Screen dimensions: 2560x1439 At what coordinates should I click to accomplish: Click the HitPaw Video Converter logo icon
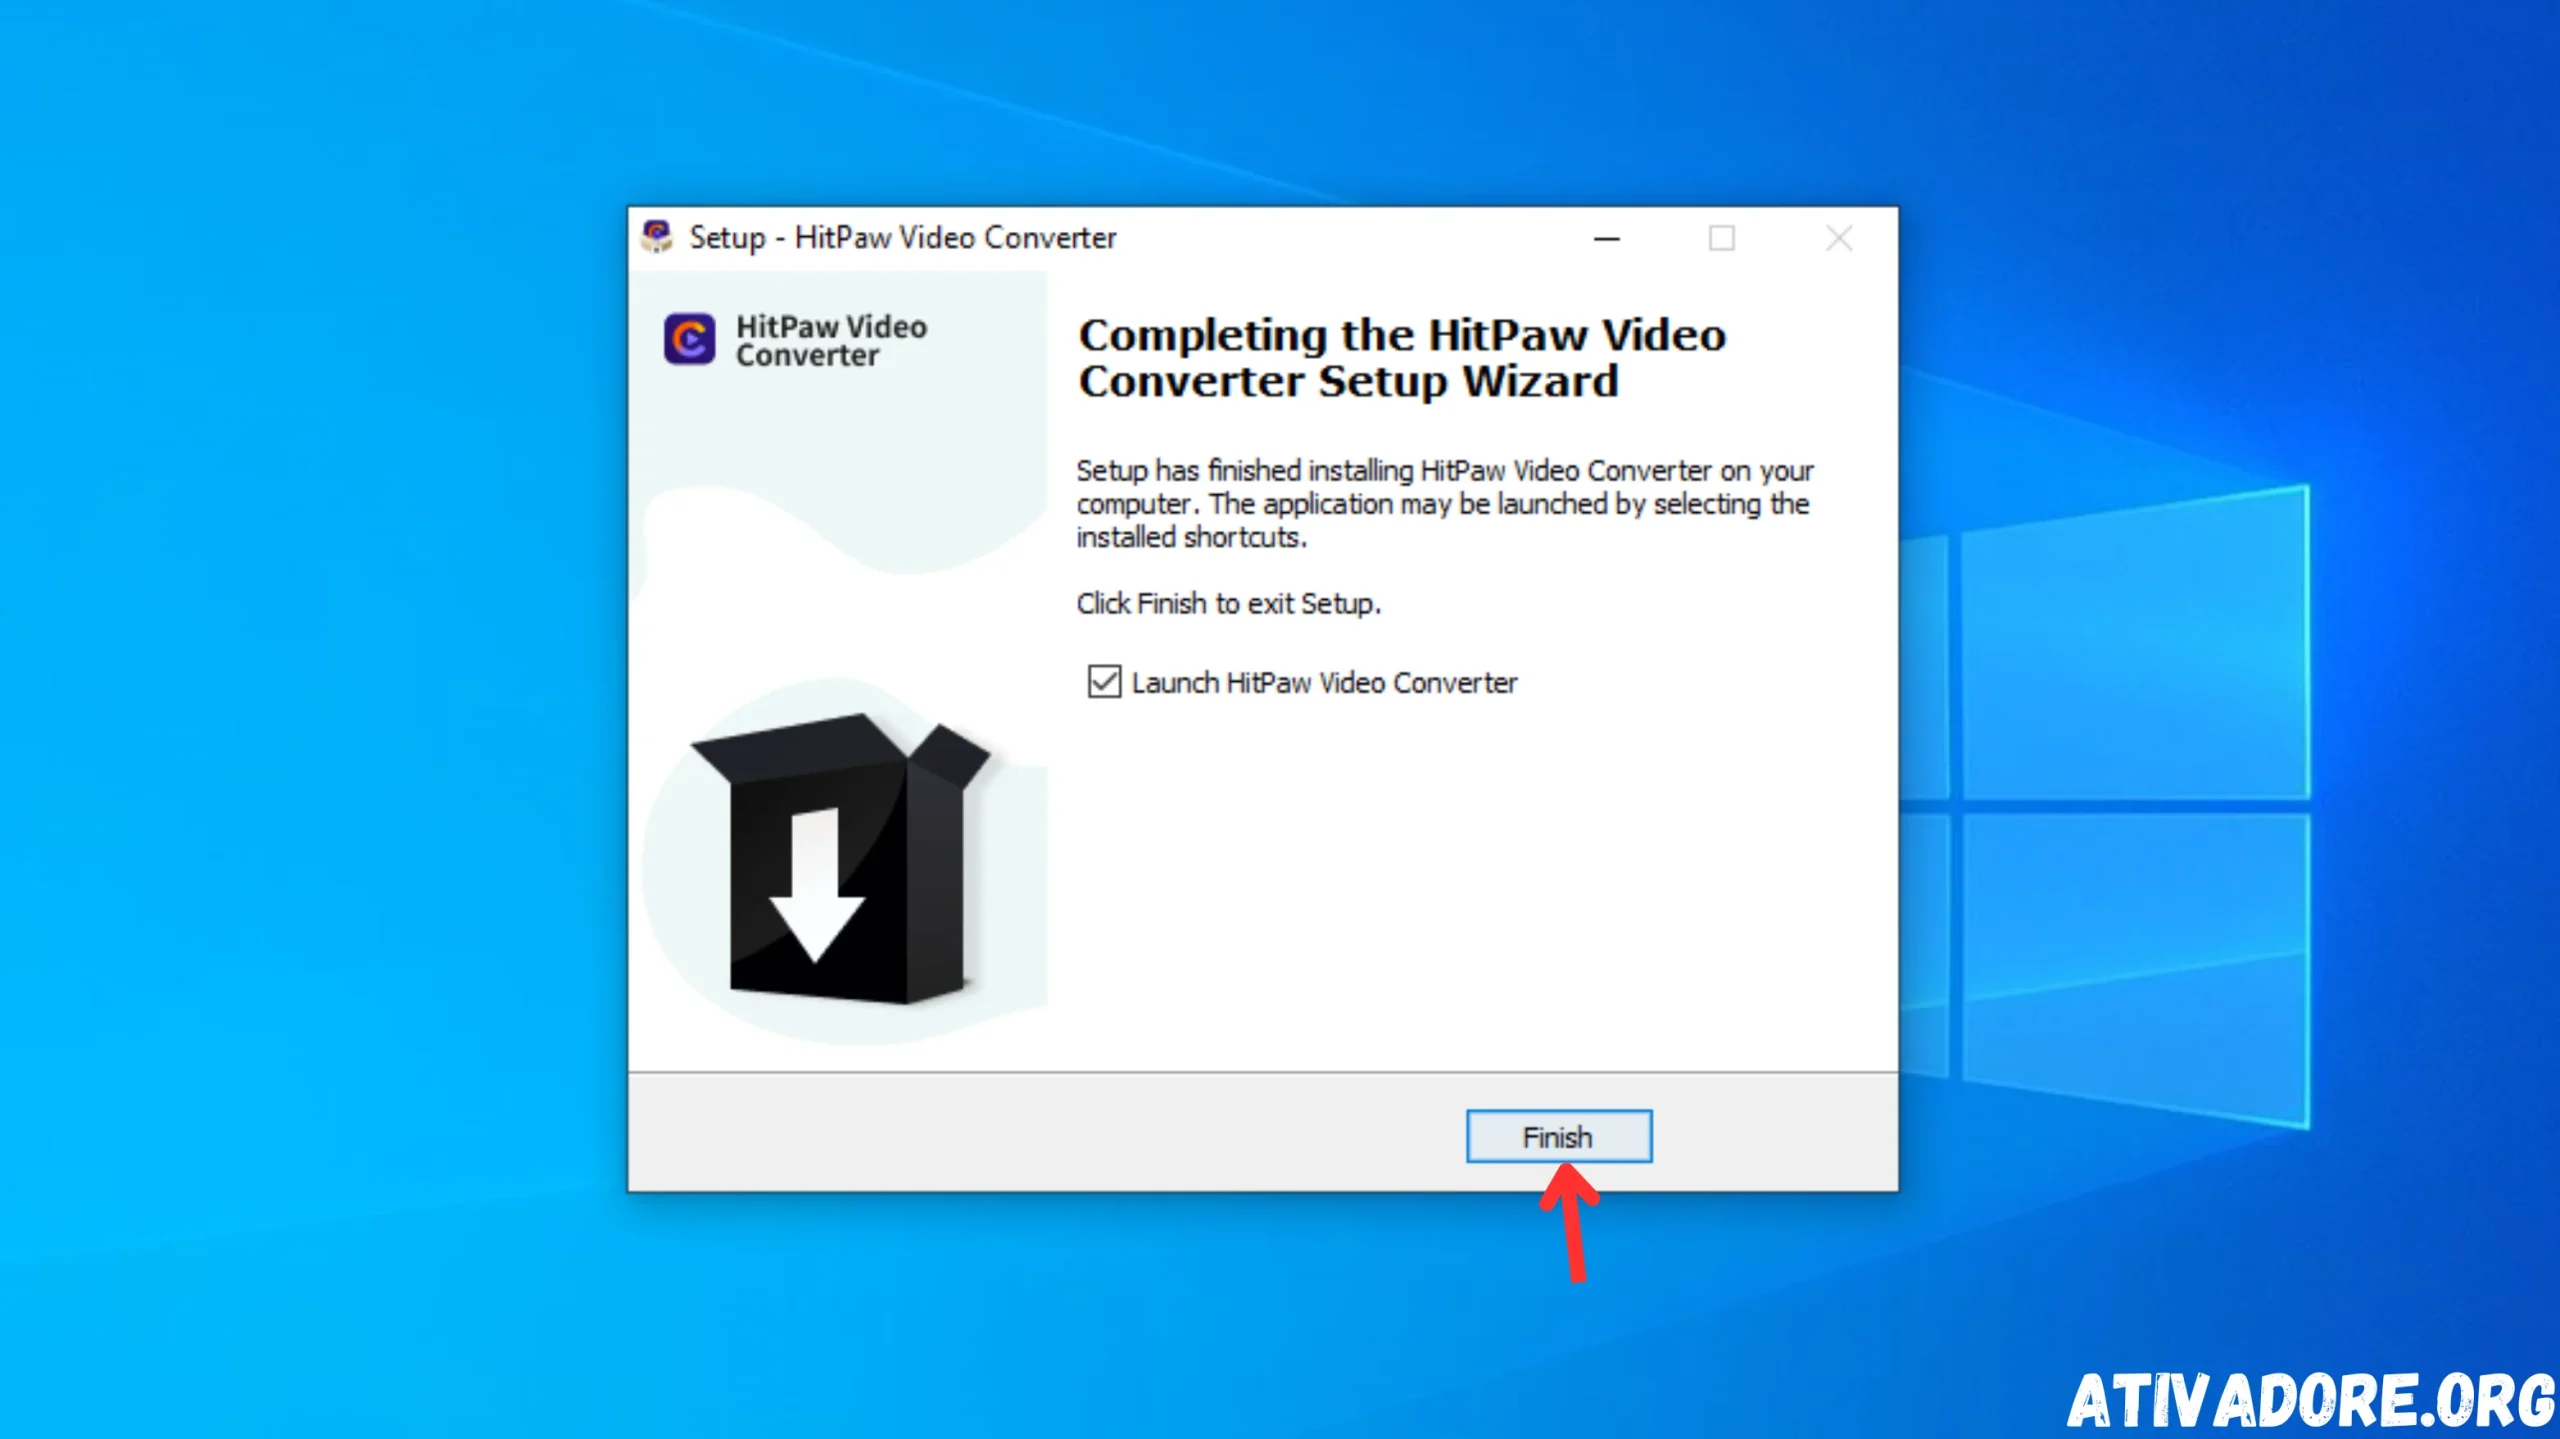pyautogui.click(x=689, y=339)
